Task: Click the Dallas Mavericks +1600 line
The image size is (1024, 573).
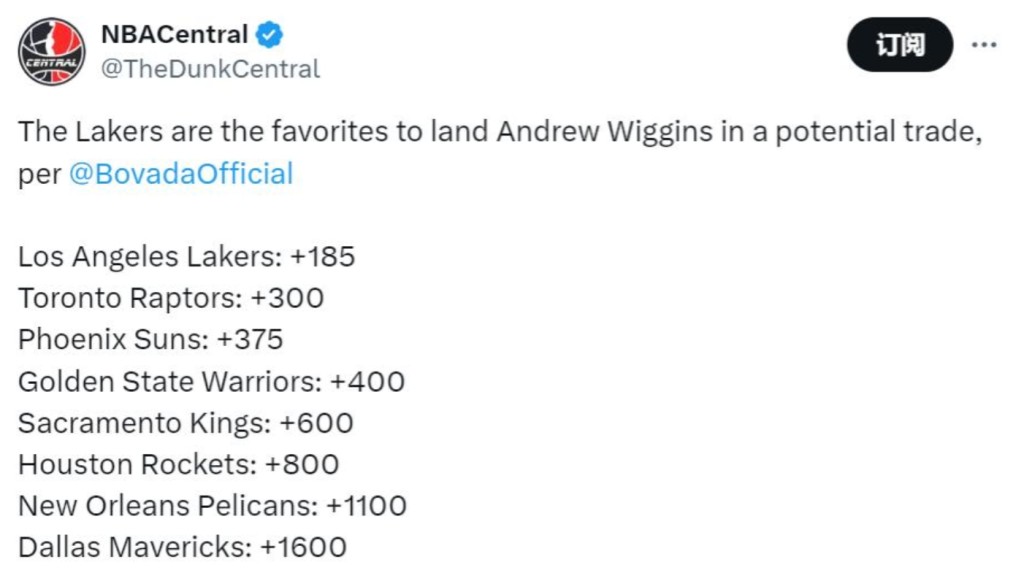Action: pos(182,548)
